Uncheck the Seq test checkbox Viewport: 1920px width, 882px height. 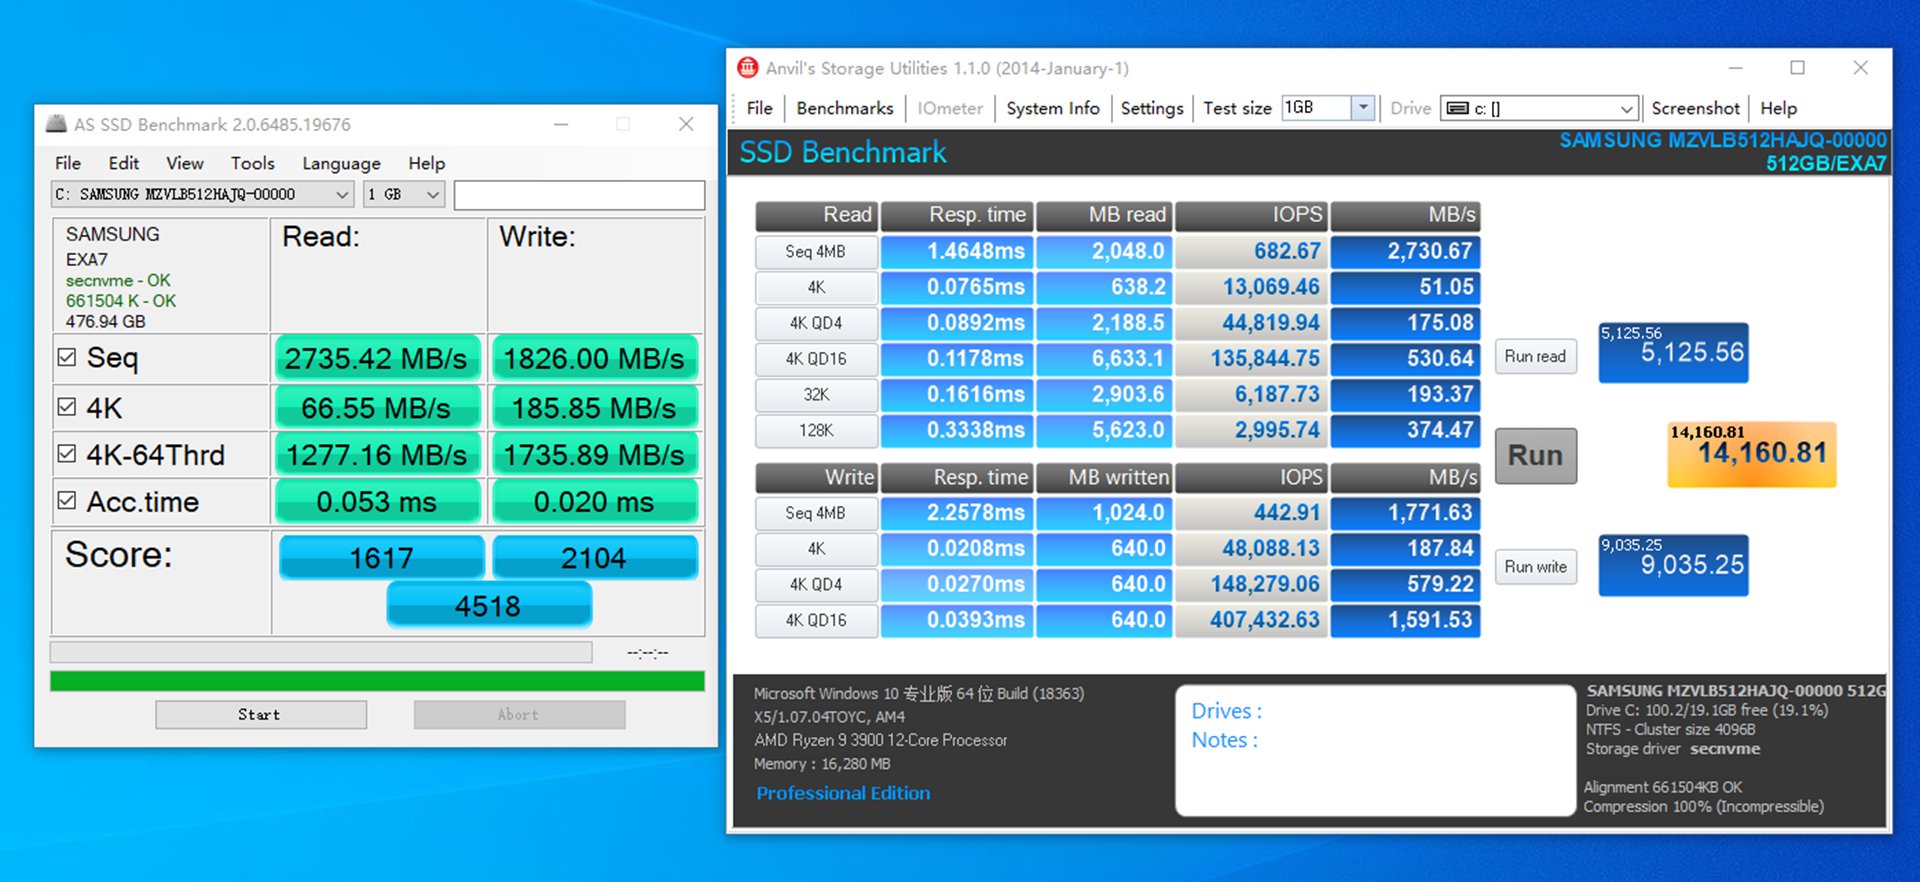[x=67, y=357]
